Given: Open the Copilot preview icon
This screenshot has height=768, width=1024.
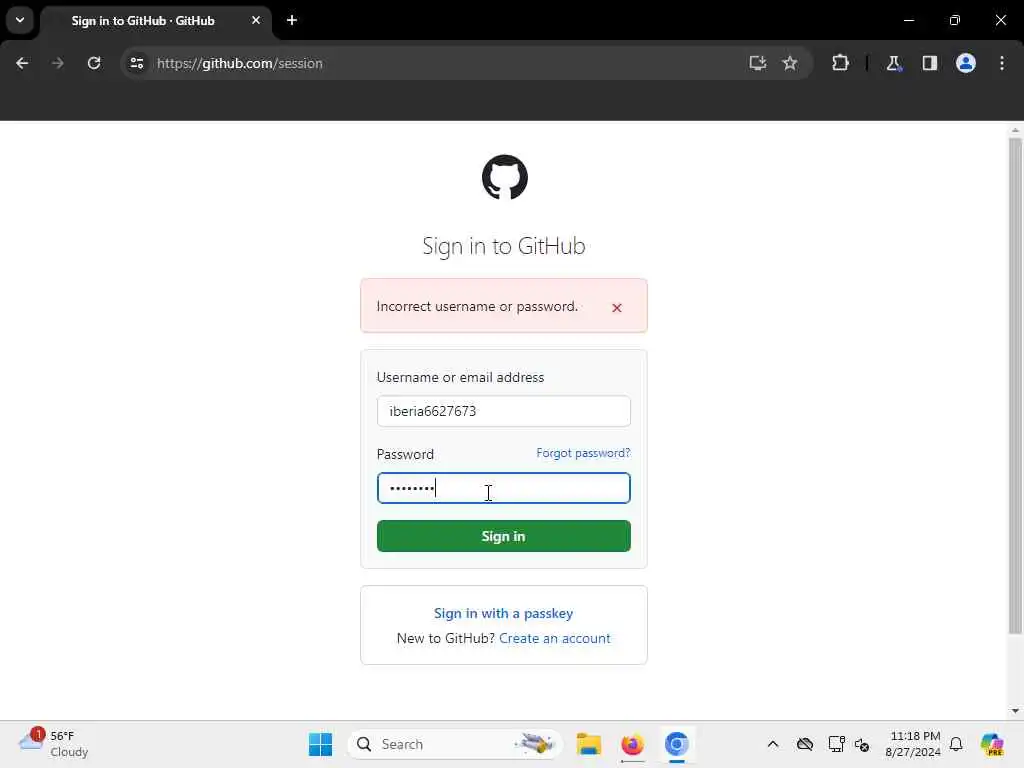Looking at the screenshot, I should coord(991,744).
